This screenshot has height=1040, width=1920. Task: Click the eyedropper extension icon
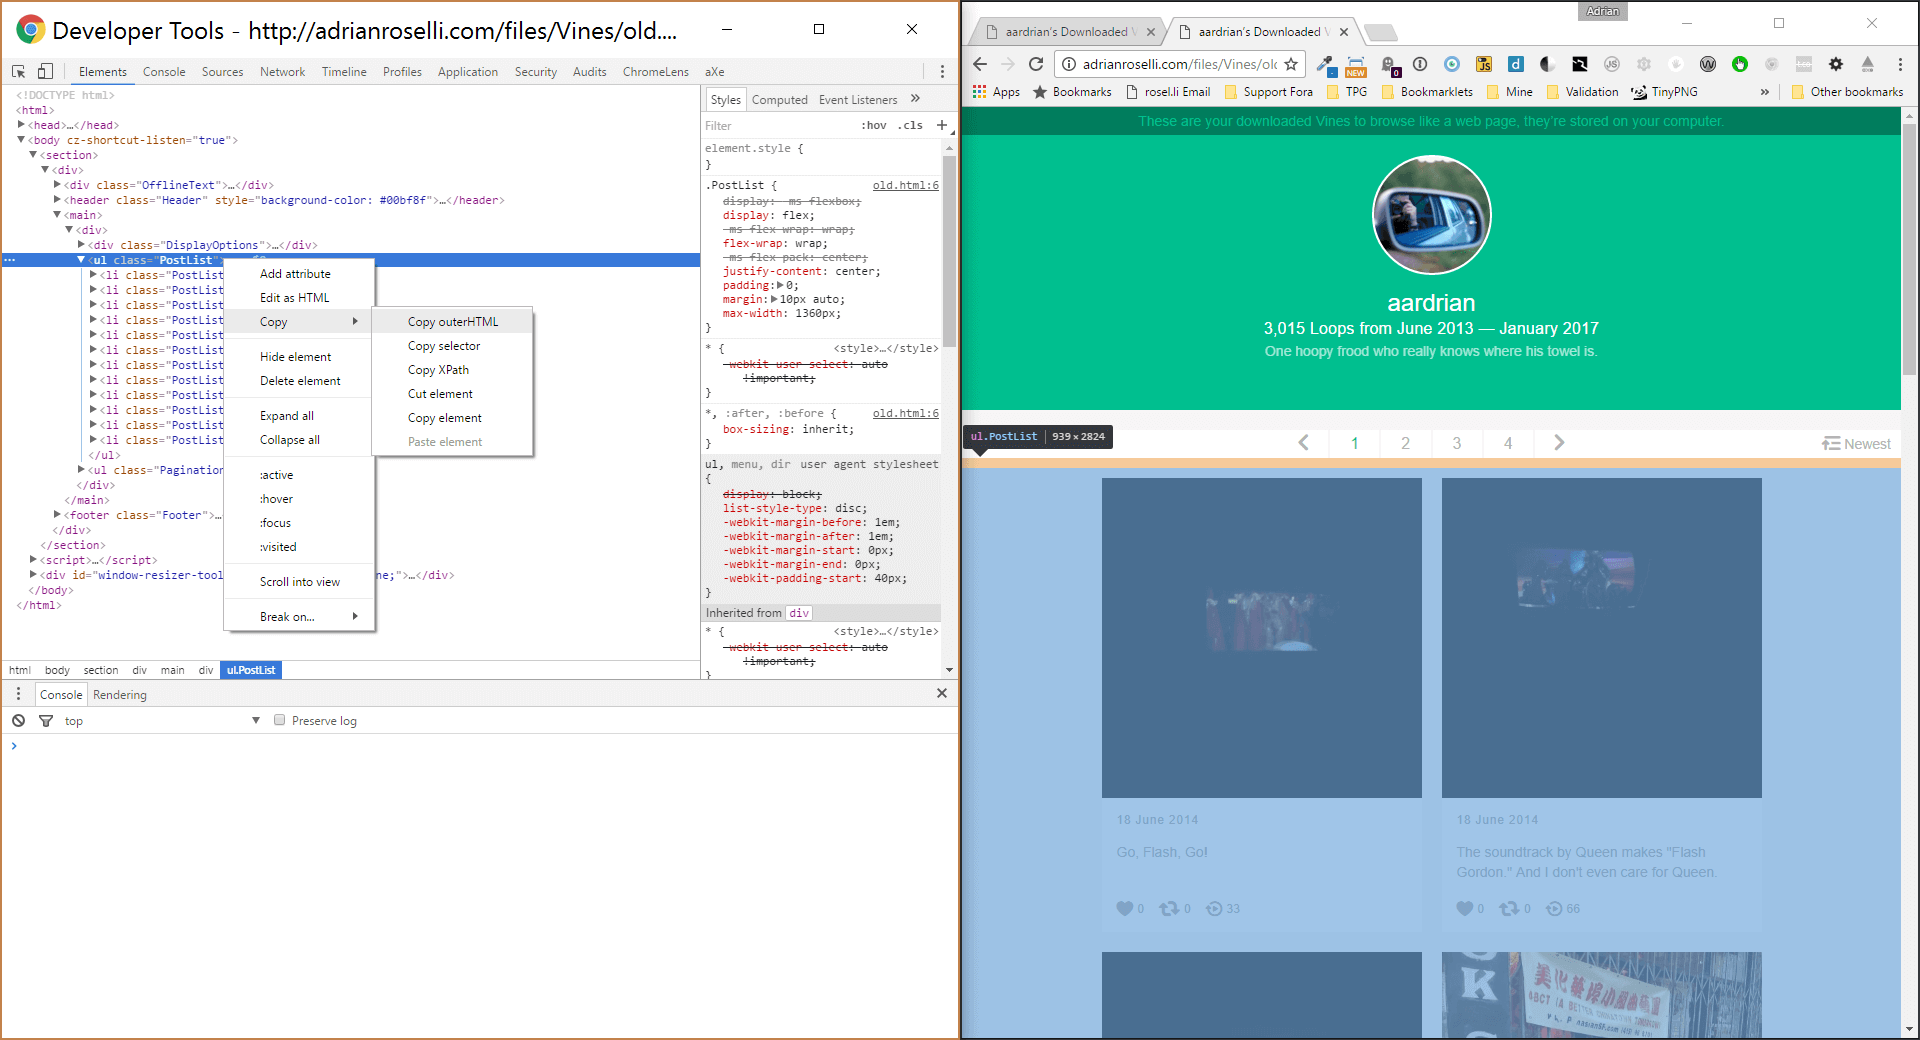click(1325, 64)
